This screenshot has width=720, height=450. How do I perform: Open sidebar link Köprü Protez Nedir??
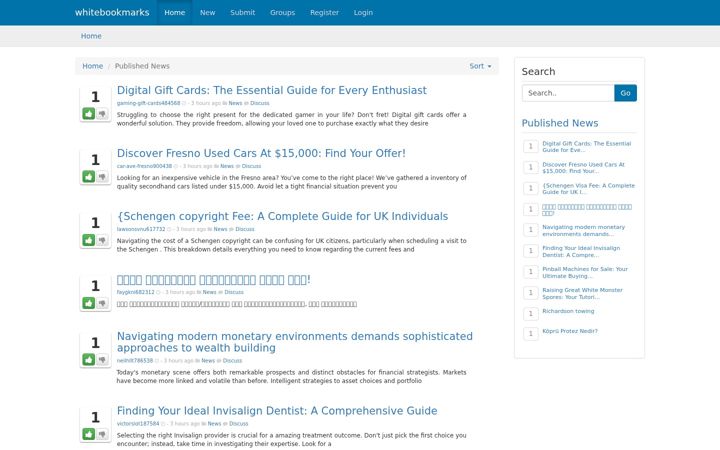(x=570, y=331)
